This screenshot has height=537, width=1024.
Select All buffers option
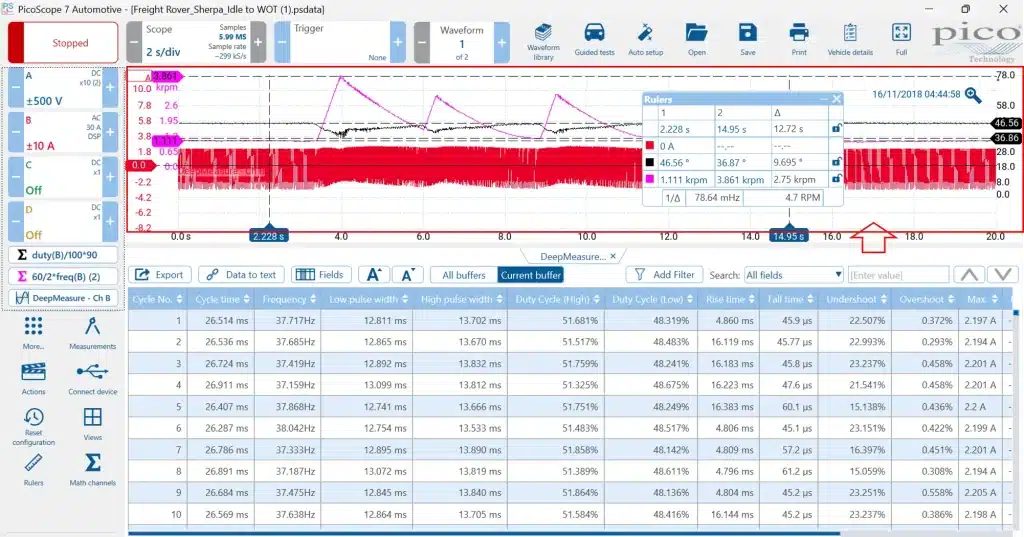(x=464, y=275)
